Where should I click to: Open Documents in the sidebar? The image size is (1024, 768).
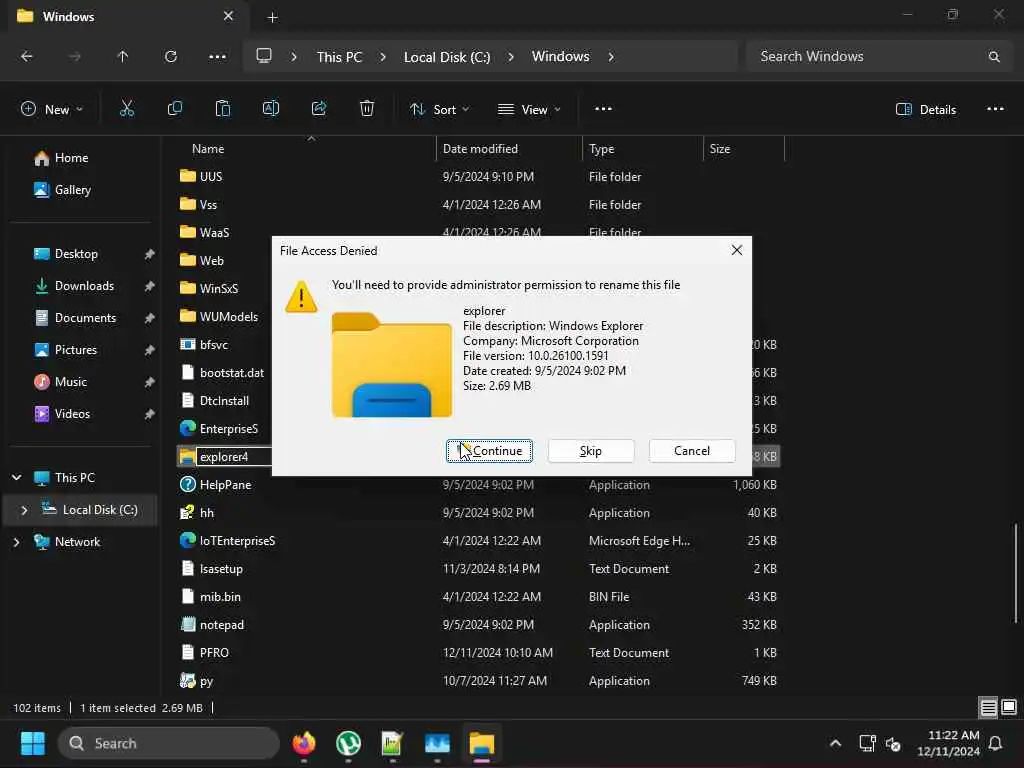point(85,317)
